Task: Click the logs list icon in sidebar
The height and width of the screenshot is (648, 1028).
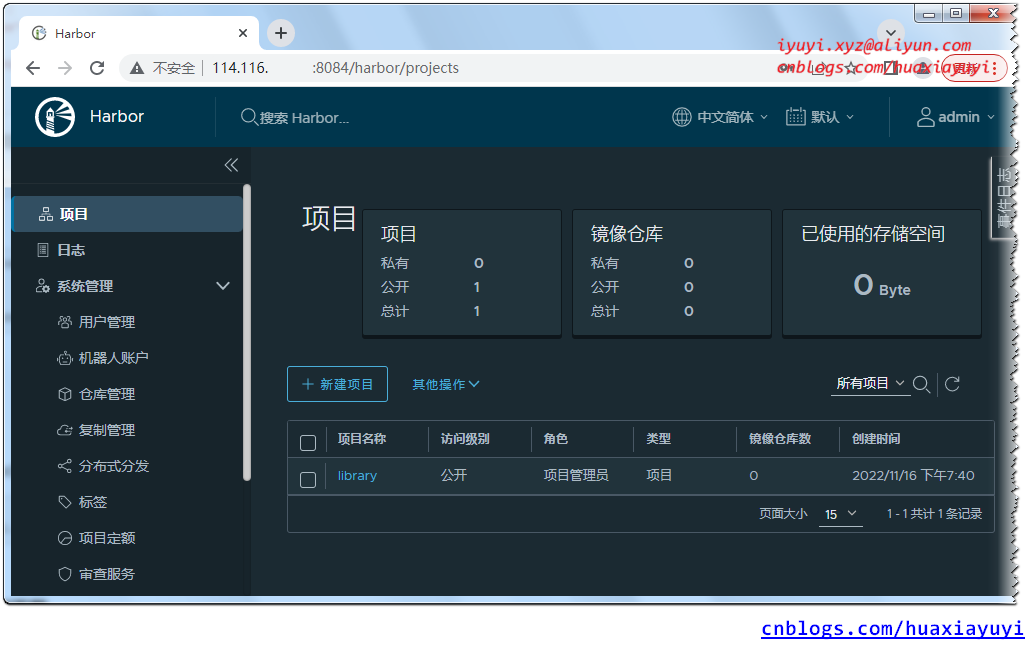Action: [43, 250]
